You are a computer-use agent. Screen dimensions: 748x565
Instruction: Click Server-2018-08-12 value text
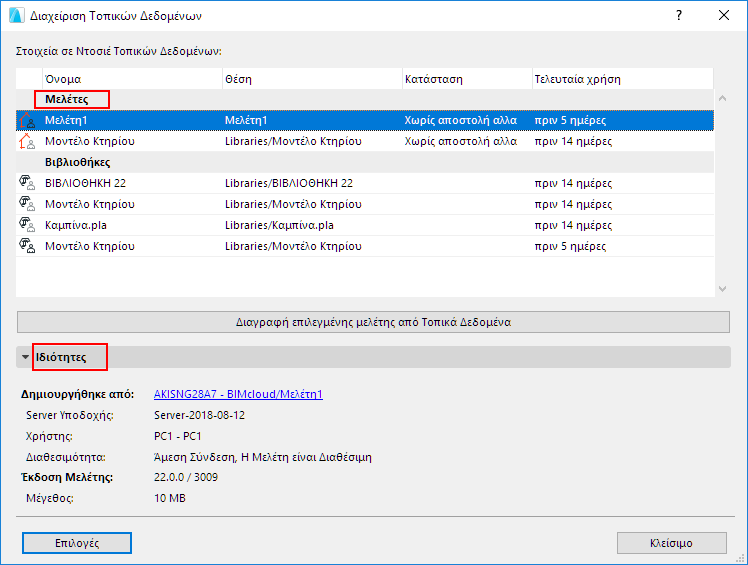199,415
